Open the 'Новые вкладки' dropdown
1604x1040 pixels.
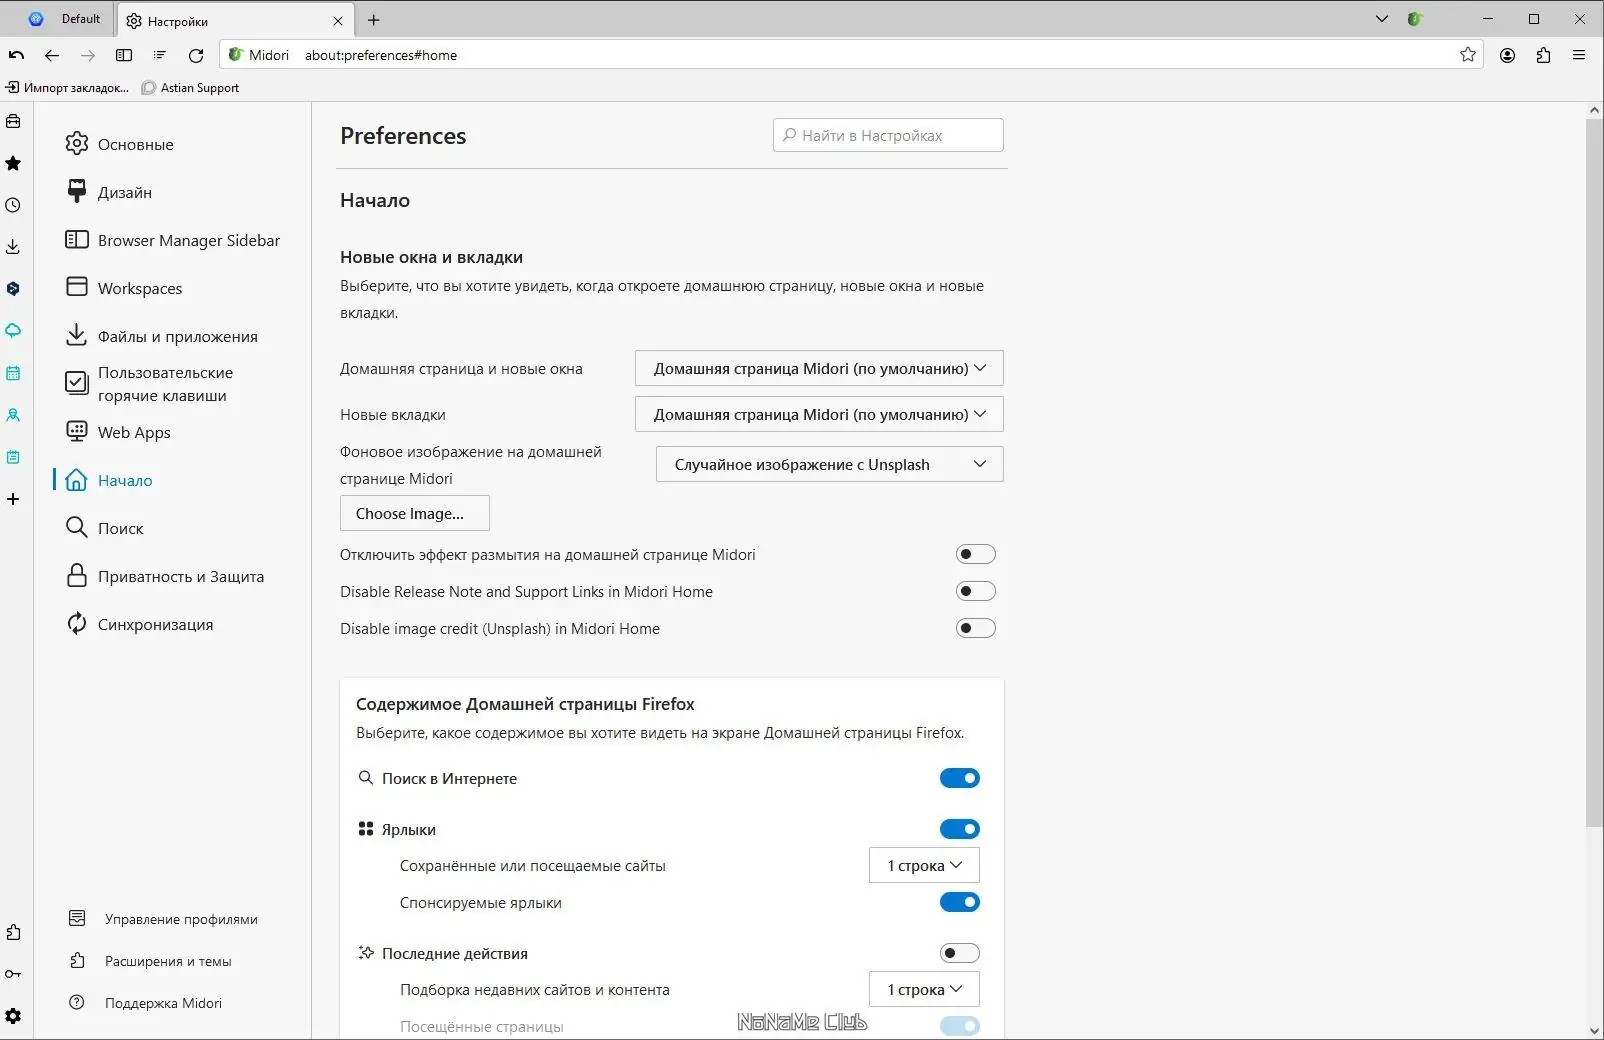(x=819, y=414)
